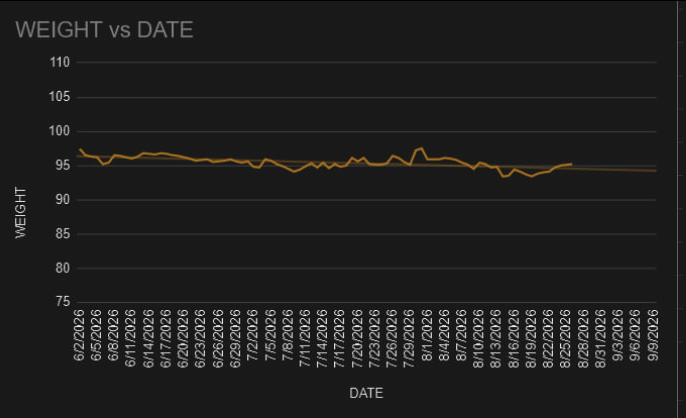Click the weight line's first data point
Screen dimensions: 686x418
tap(80, 149)
